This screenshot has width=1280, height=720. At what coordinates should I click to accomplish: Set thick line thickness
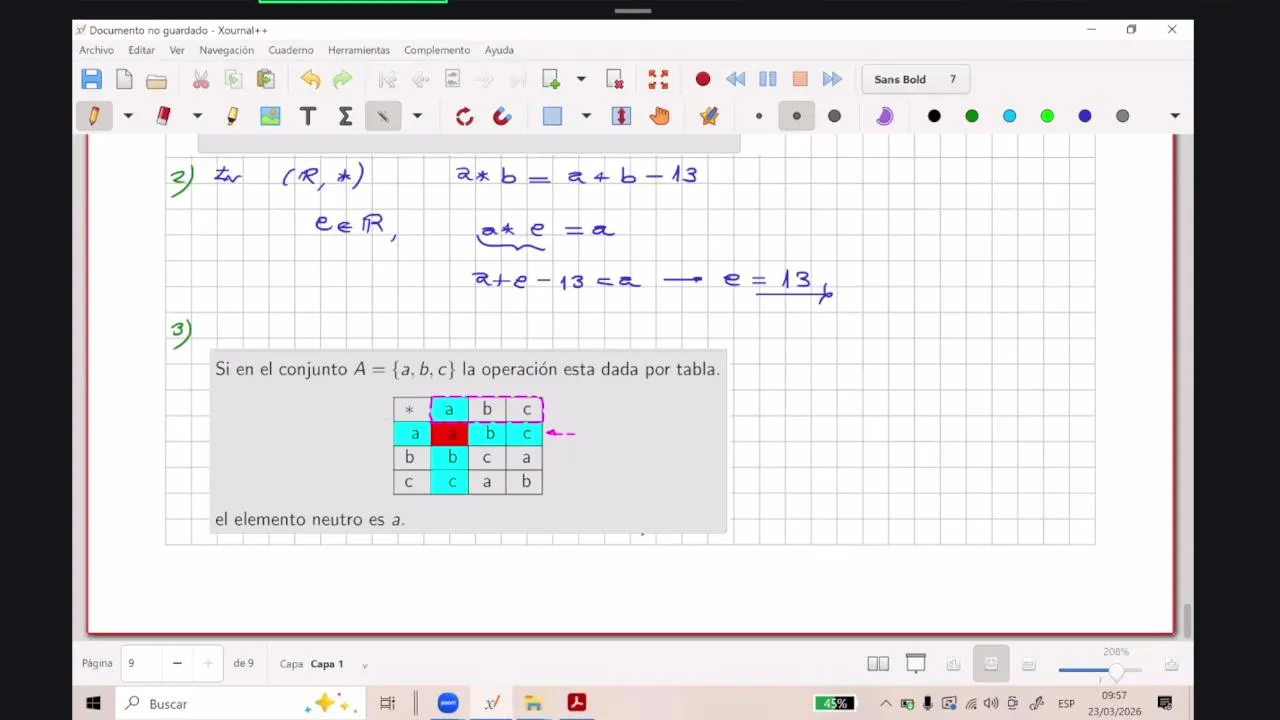pyautogui.click(x=834, y=116)
